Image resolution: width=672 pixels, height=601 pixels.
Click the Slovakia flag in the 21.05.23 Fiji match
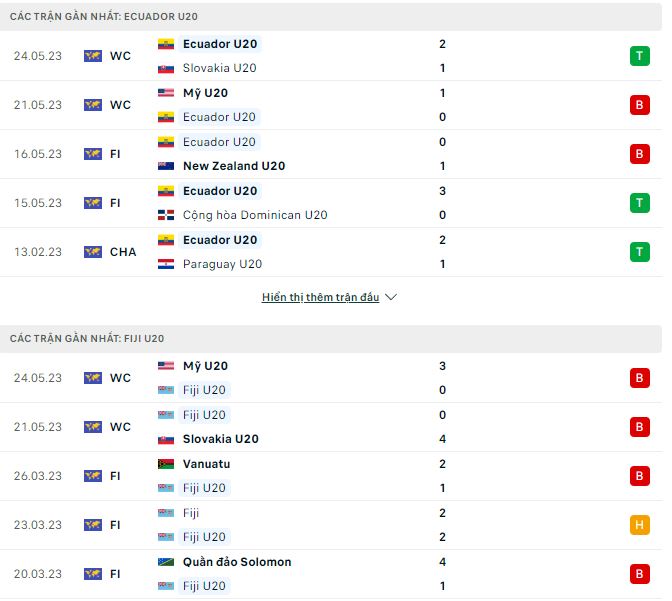(166, 439)
